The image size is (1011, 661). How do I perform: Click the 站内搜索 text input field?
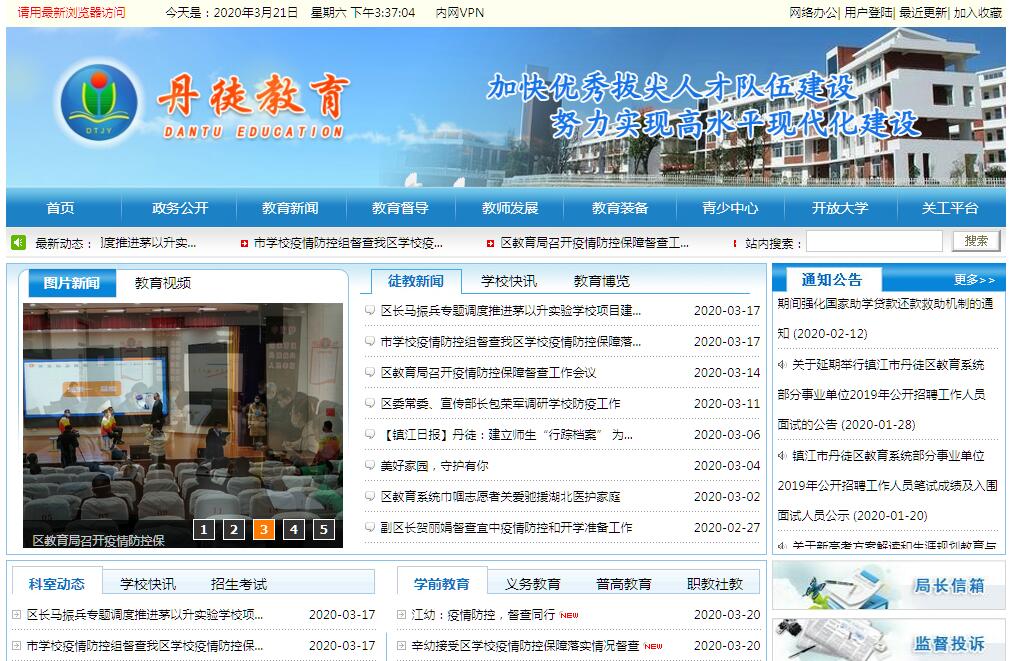tap(873, 242)
